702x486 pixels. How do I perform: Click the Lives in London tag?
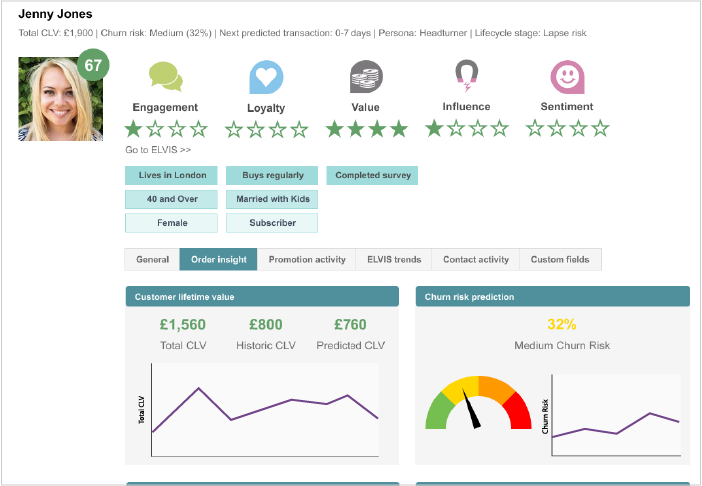[172, 175]
